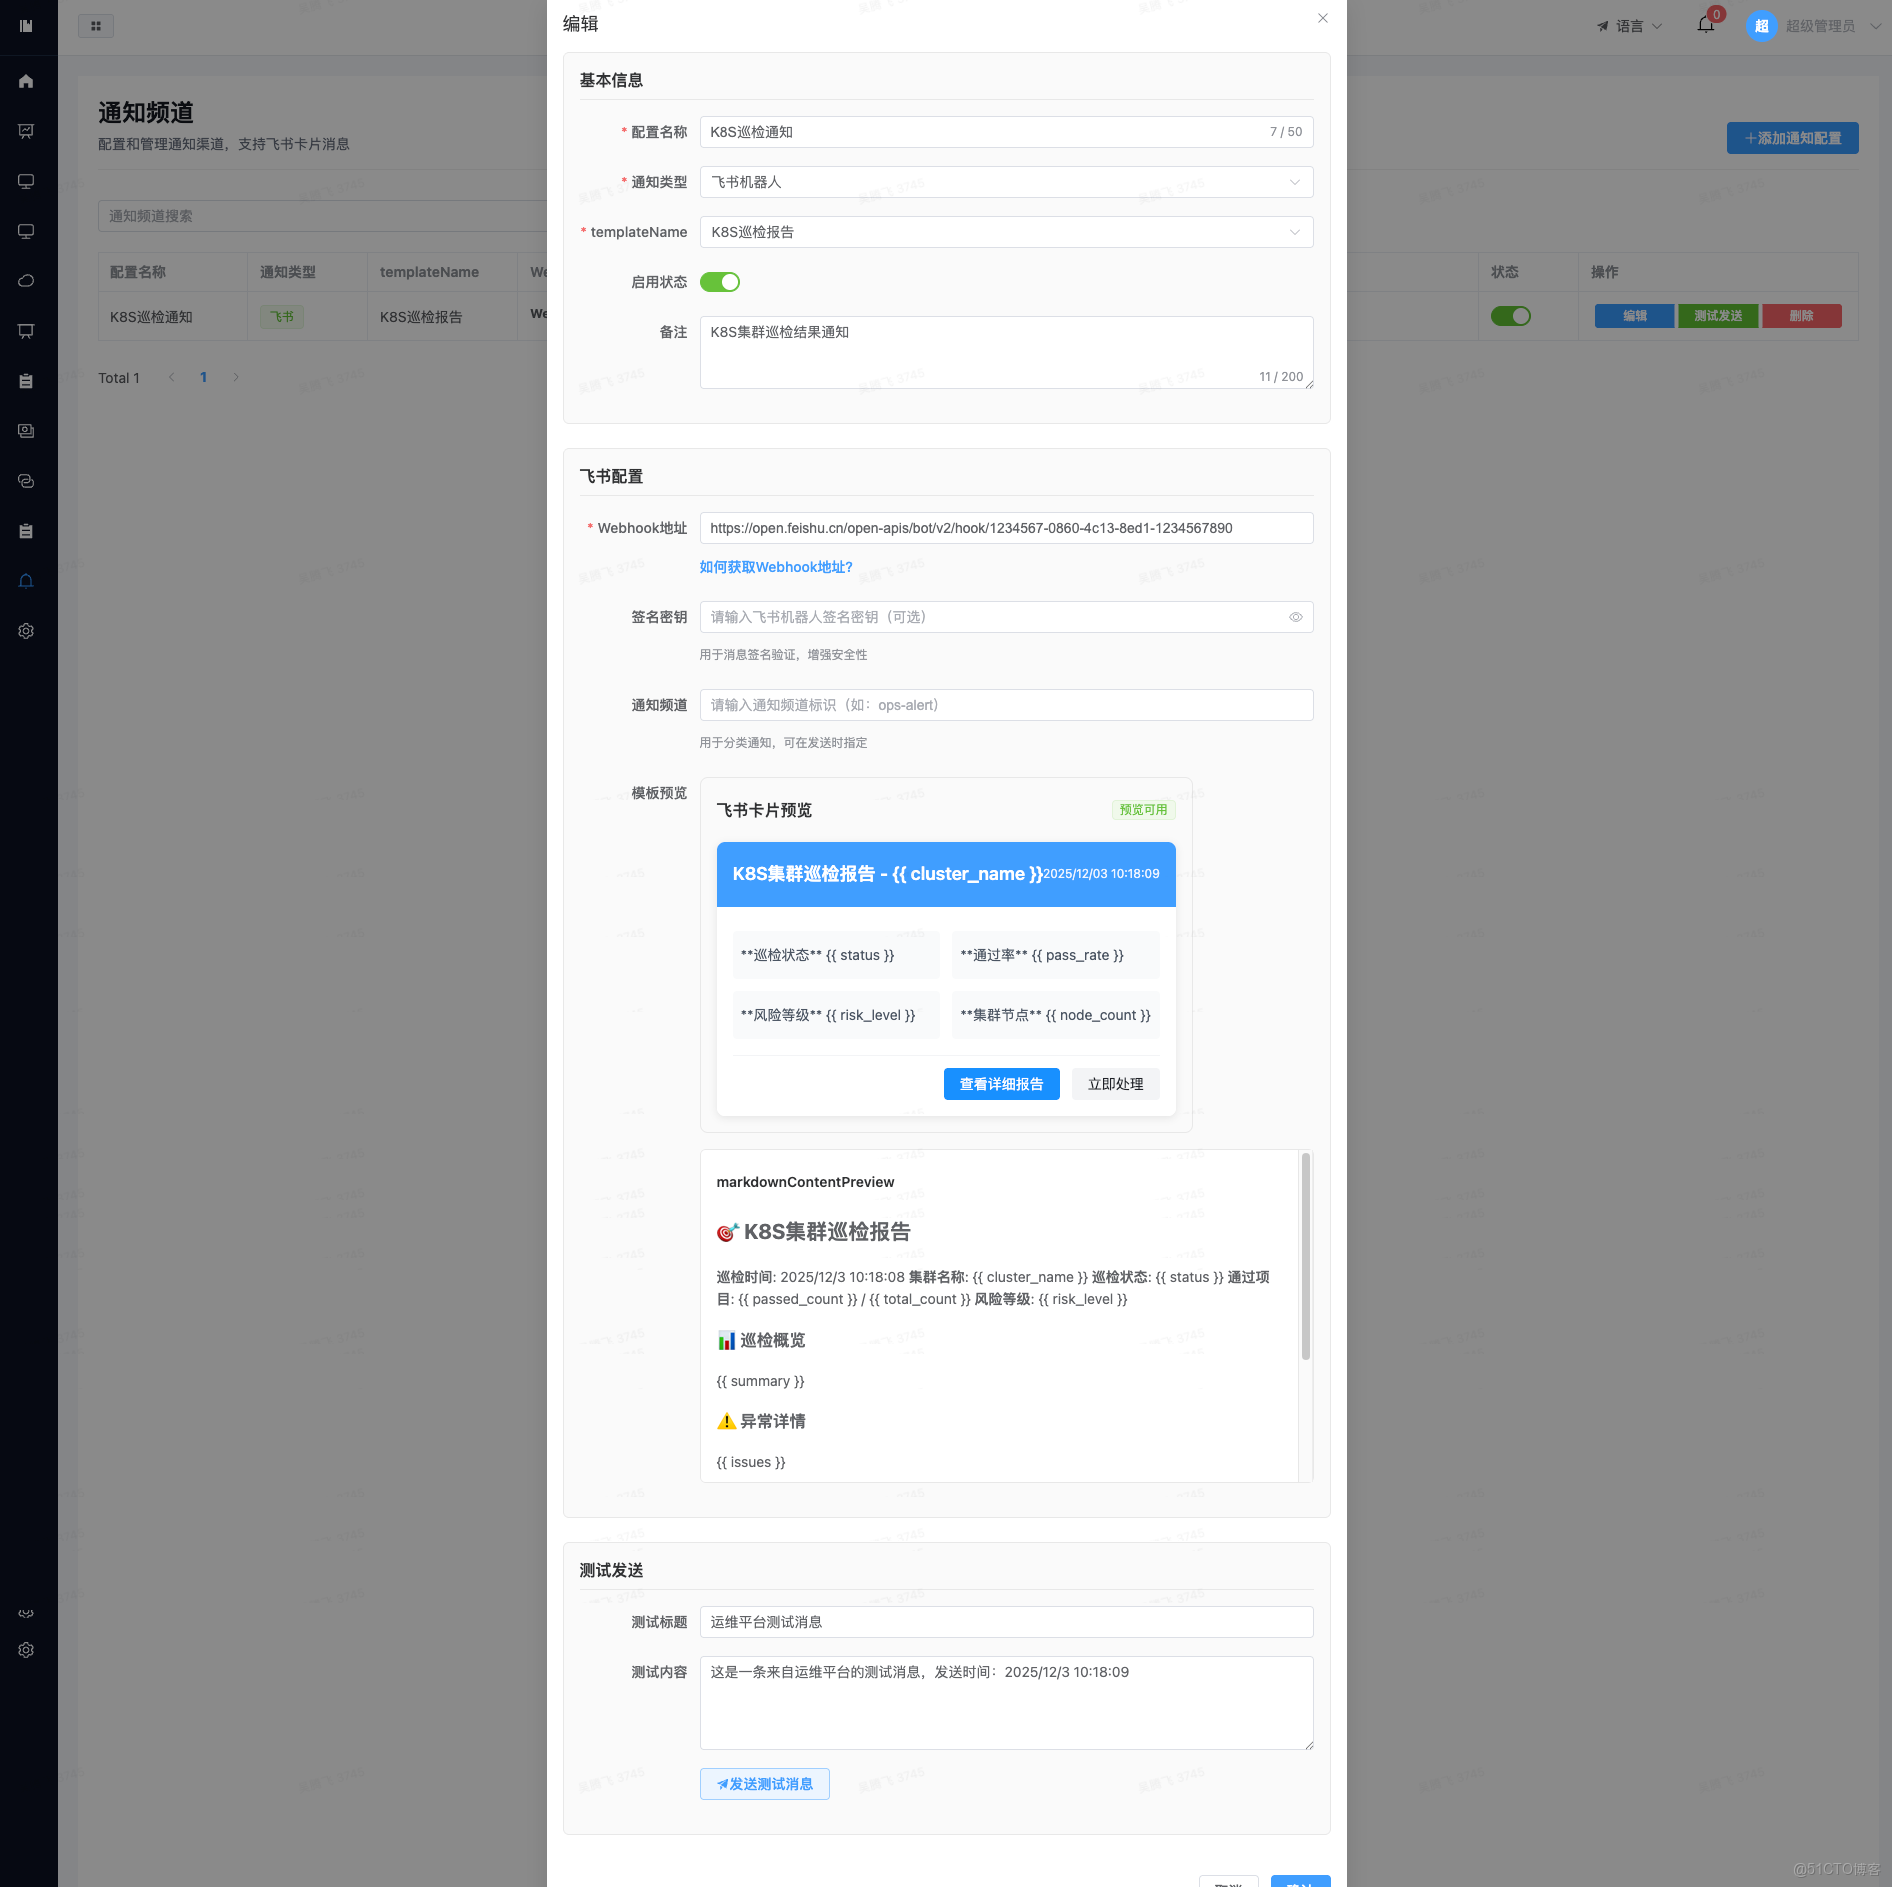The width and height of the screenshot is (1892, 1887).
Task: Click the 编辑 button in the table row
Action: click(1634, 316)
